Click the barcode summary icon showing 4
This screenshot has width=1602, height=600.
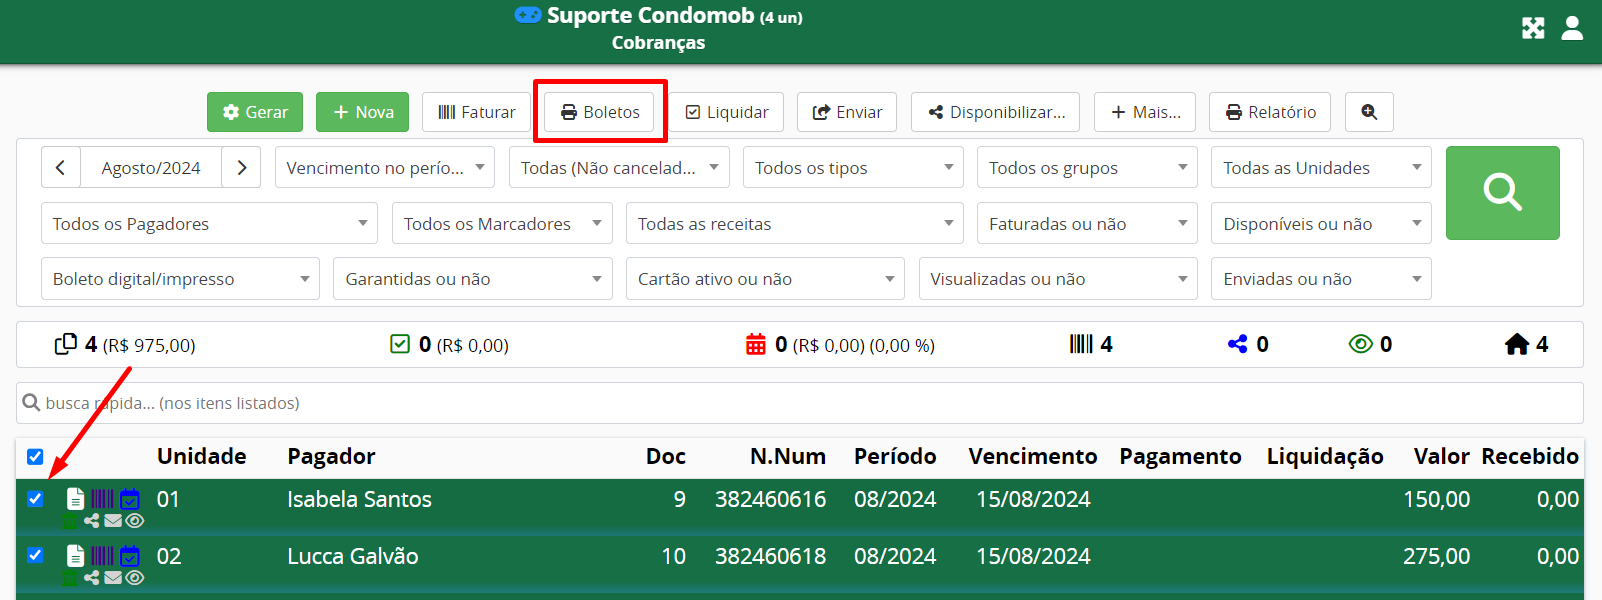(1081, 344)
